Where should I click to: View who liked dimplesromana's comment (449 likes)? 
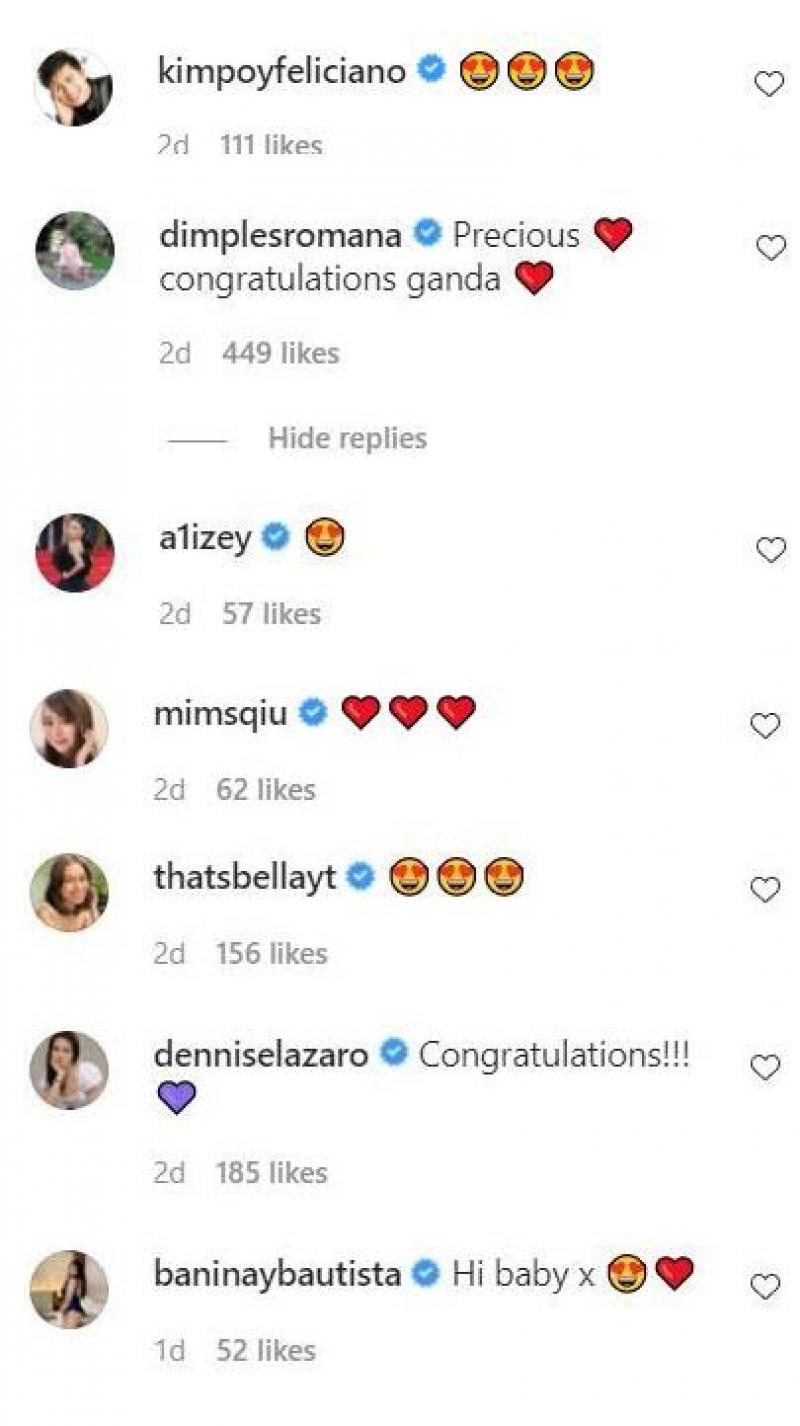(x=281, y=353)
